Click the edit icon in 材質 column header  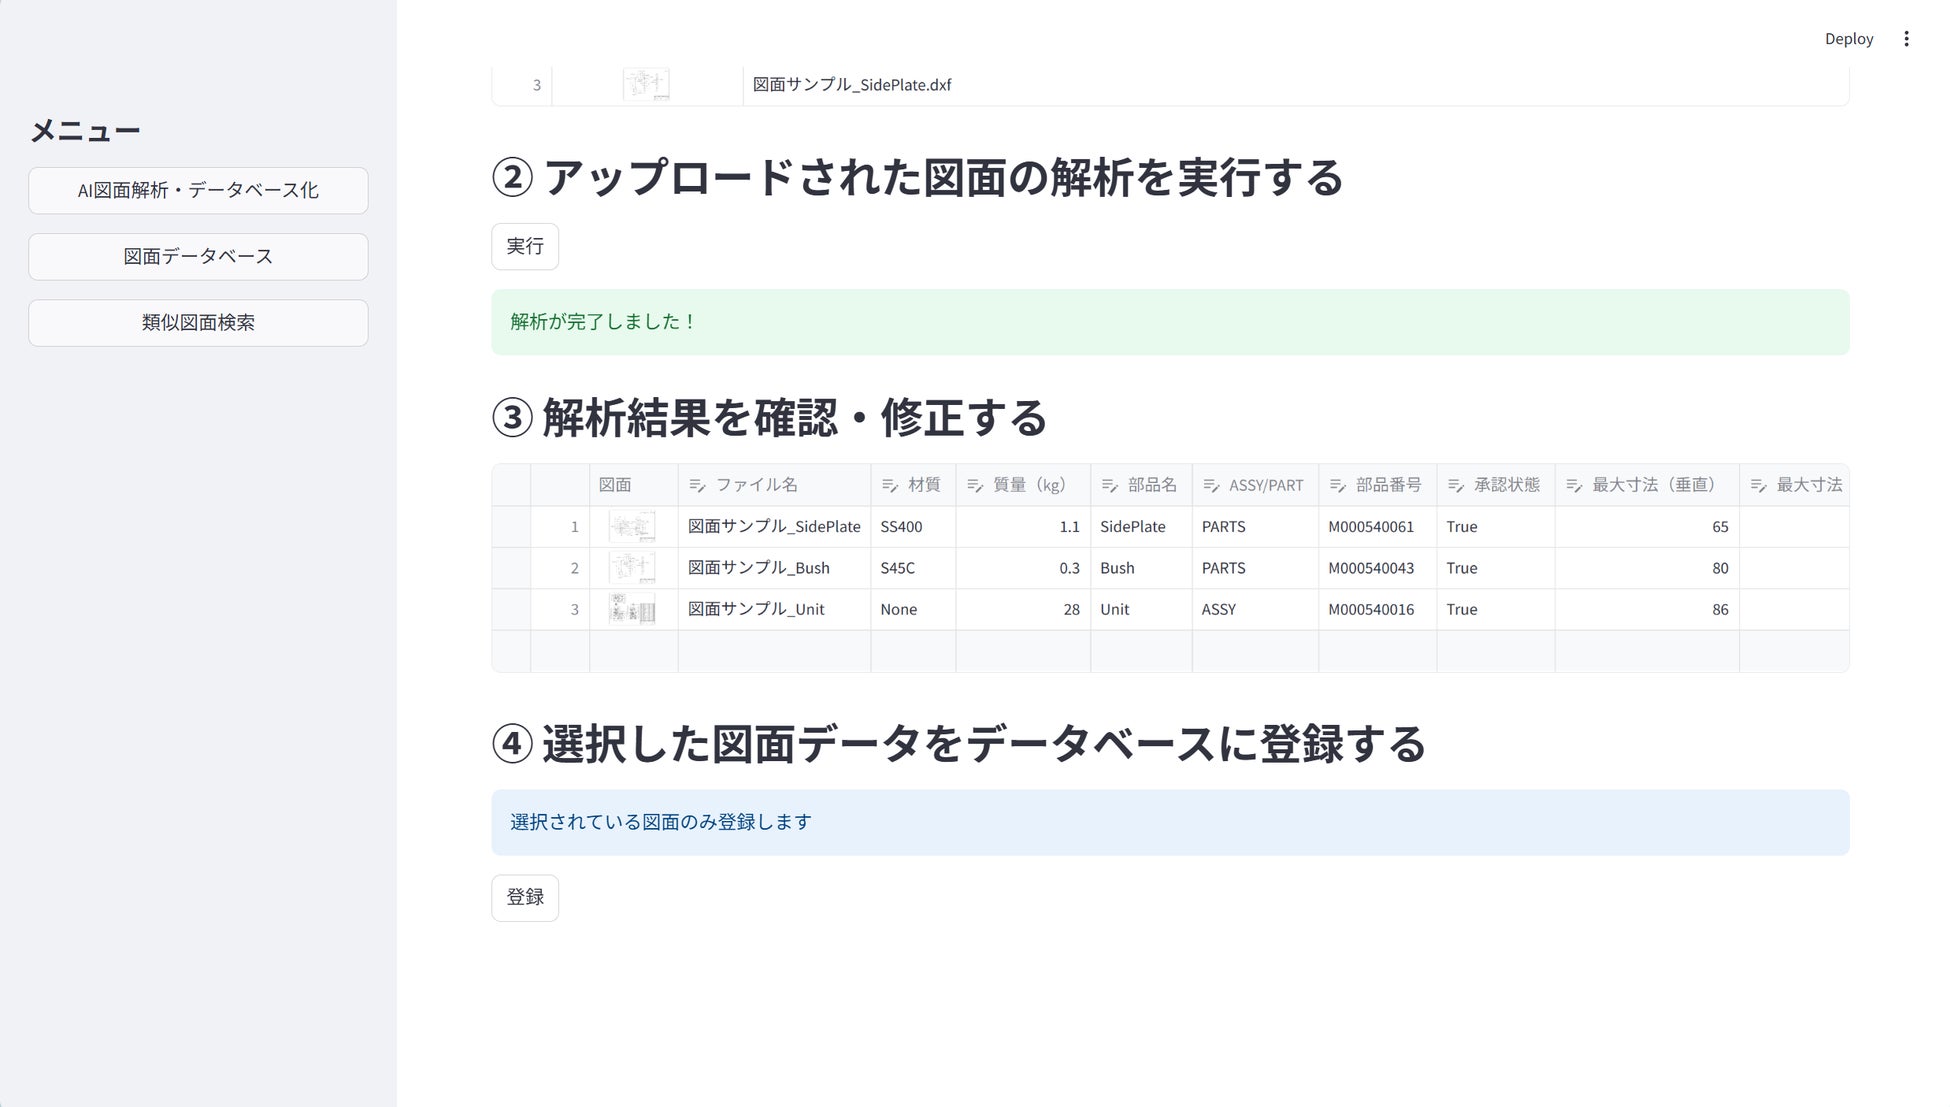889,486
